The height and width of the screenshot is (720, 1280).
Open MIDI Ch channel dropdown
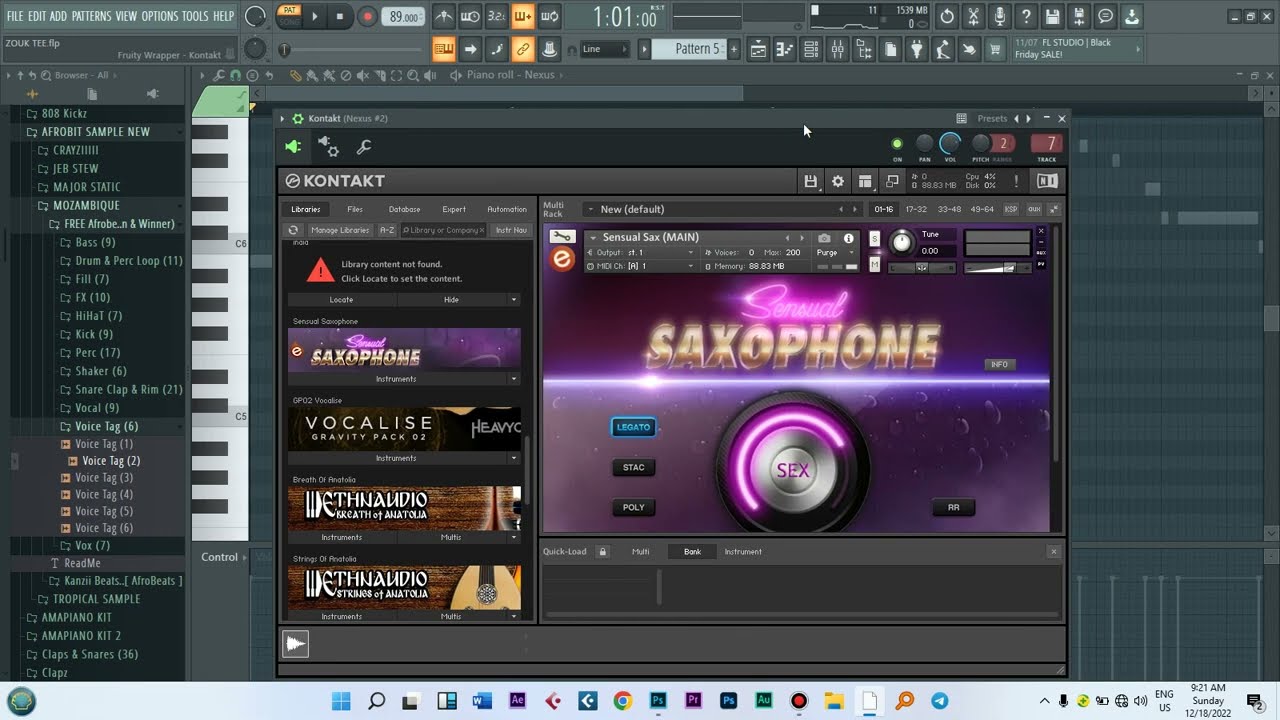click(640, 266)
